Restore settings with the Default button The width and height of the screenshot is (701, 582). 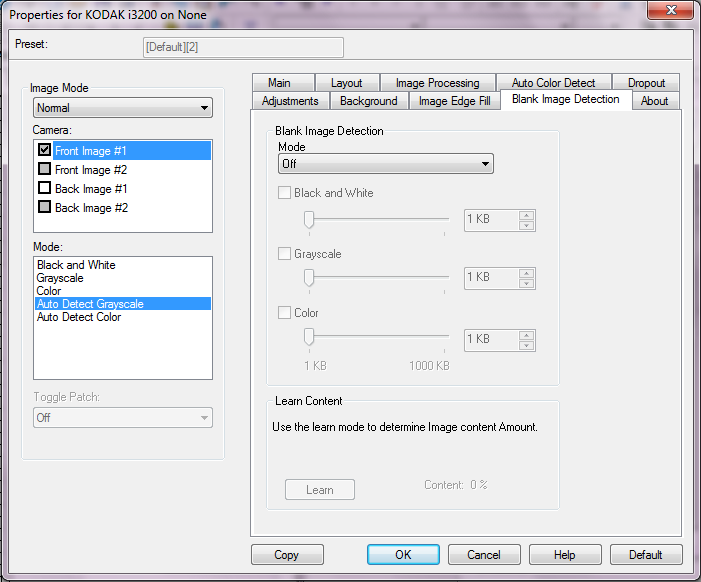[646, 554]
